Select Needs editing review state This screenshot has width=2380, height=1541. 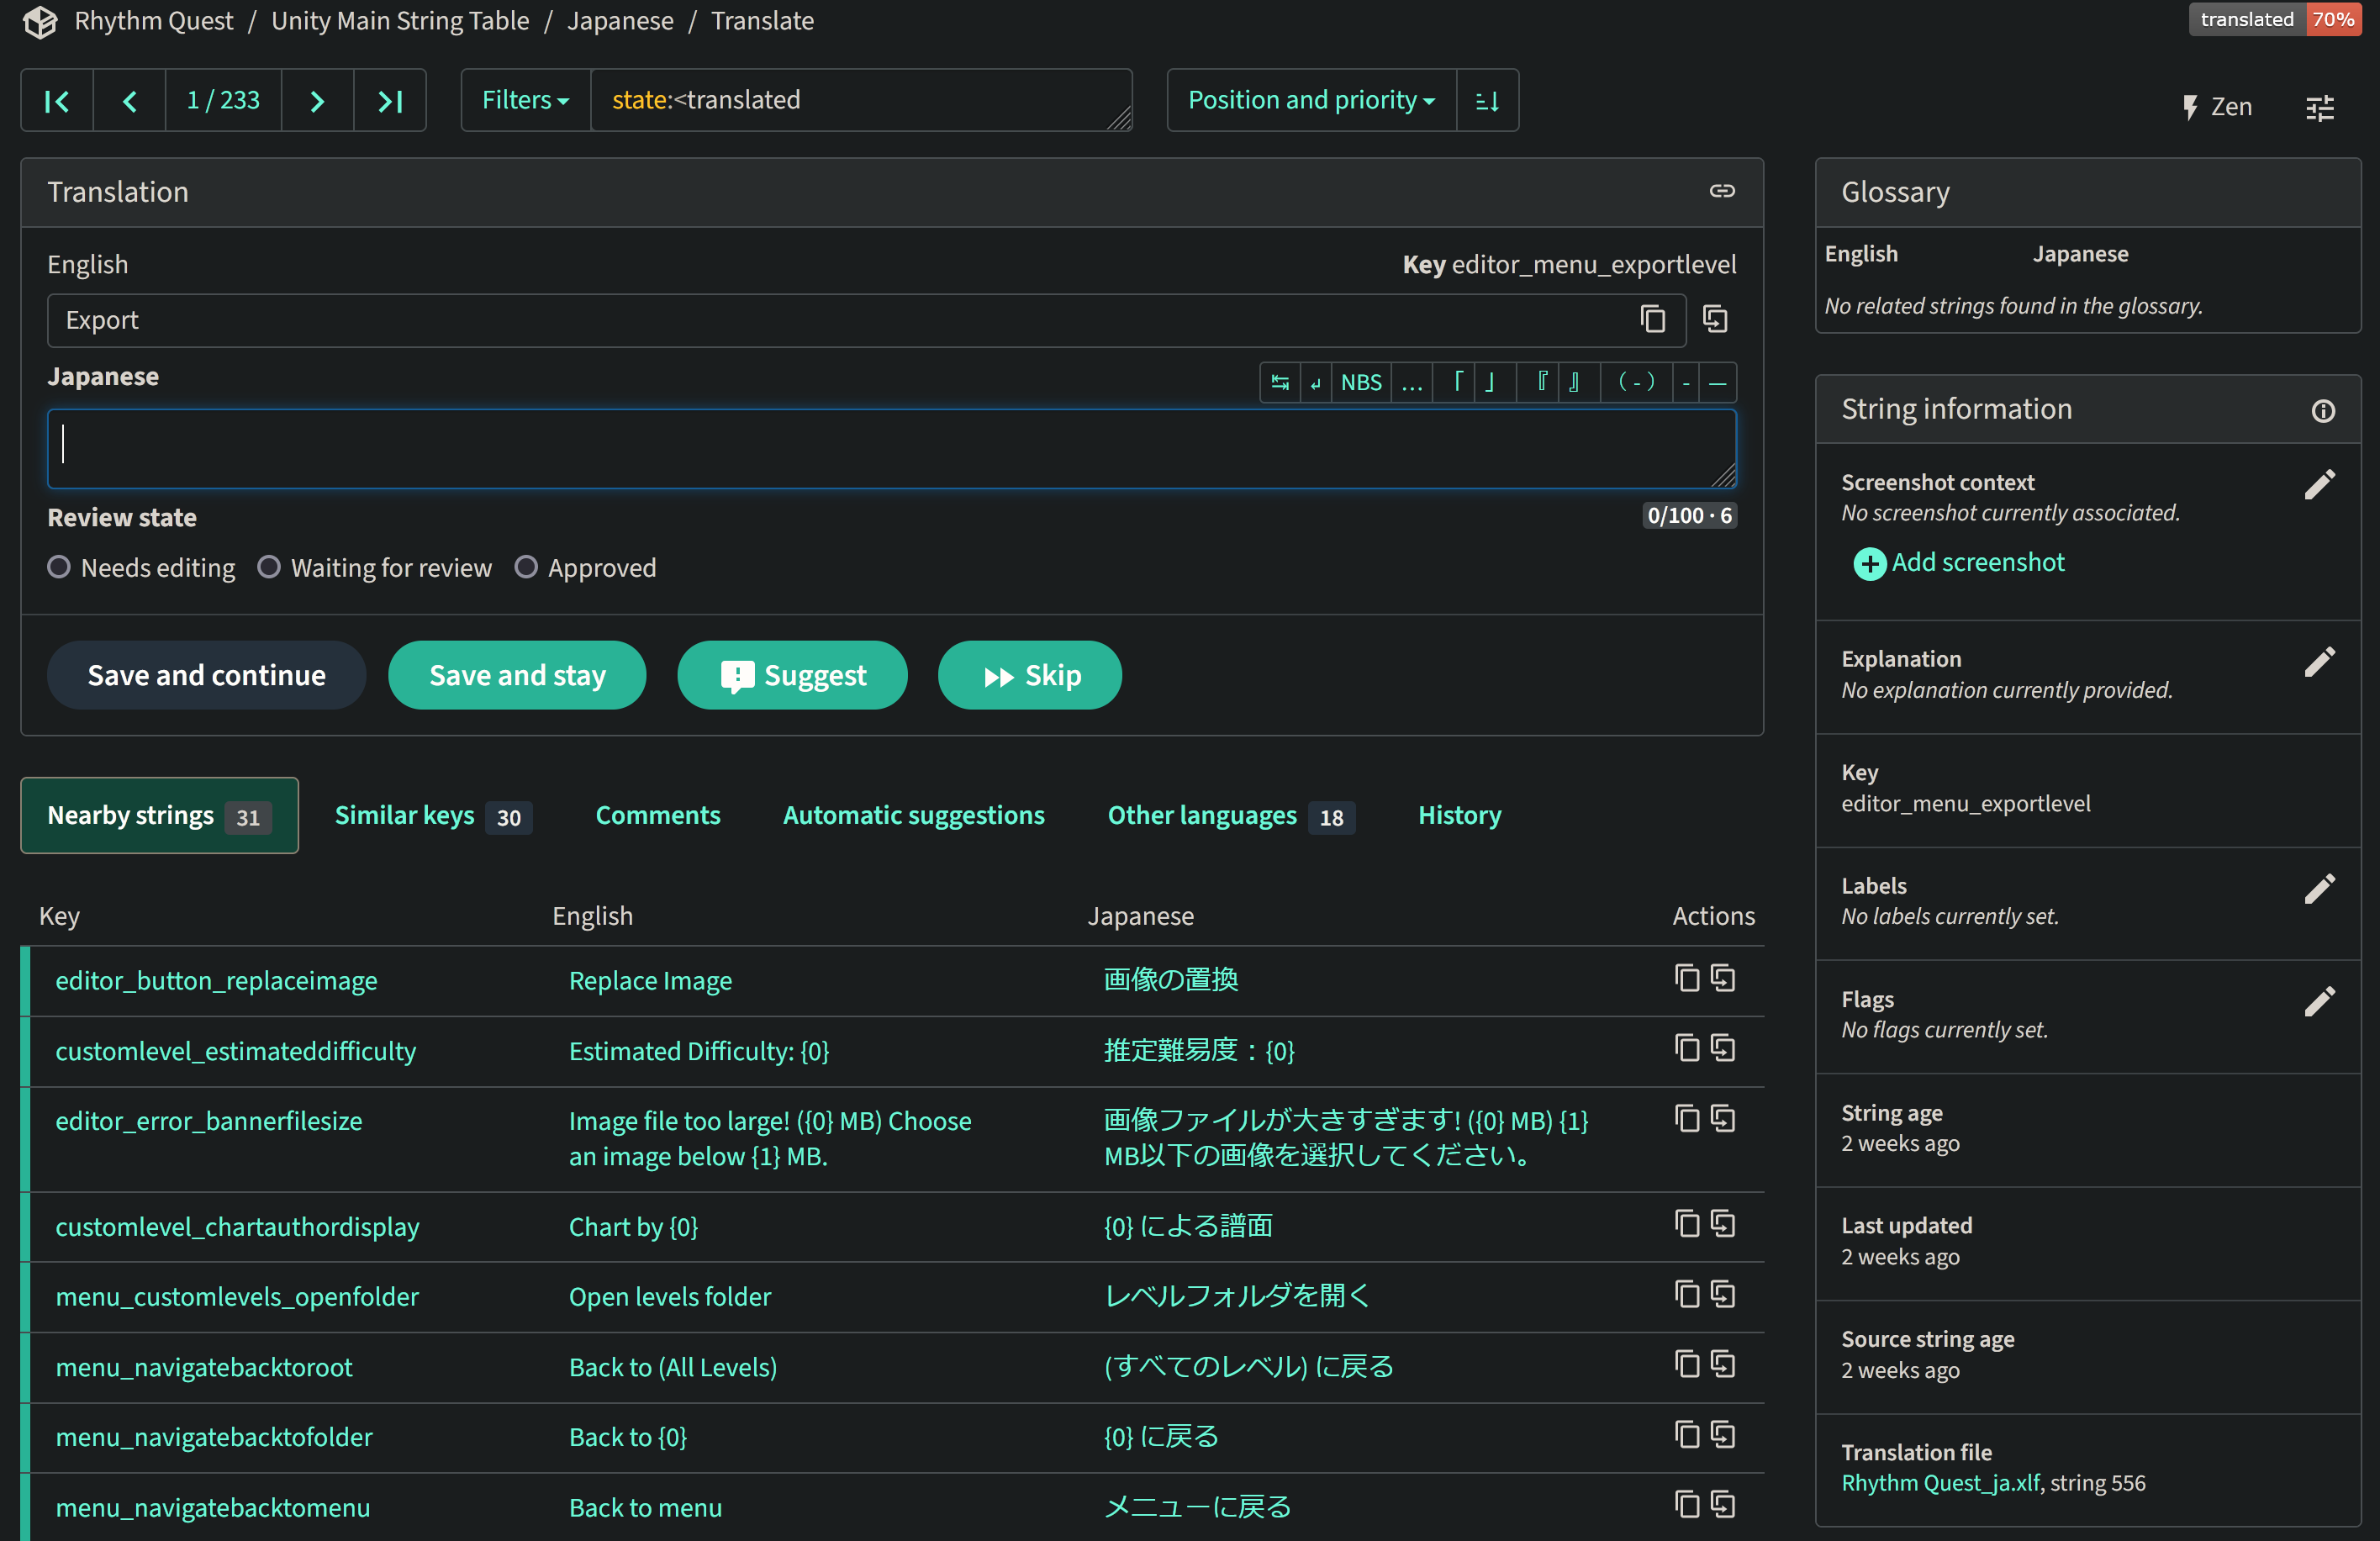[x=59, y=567]
